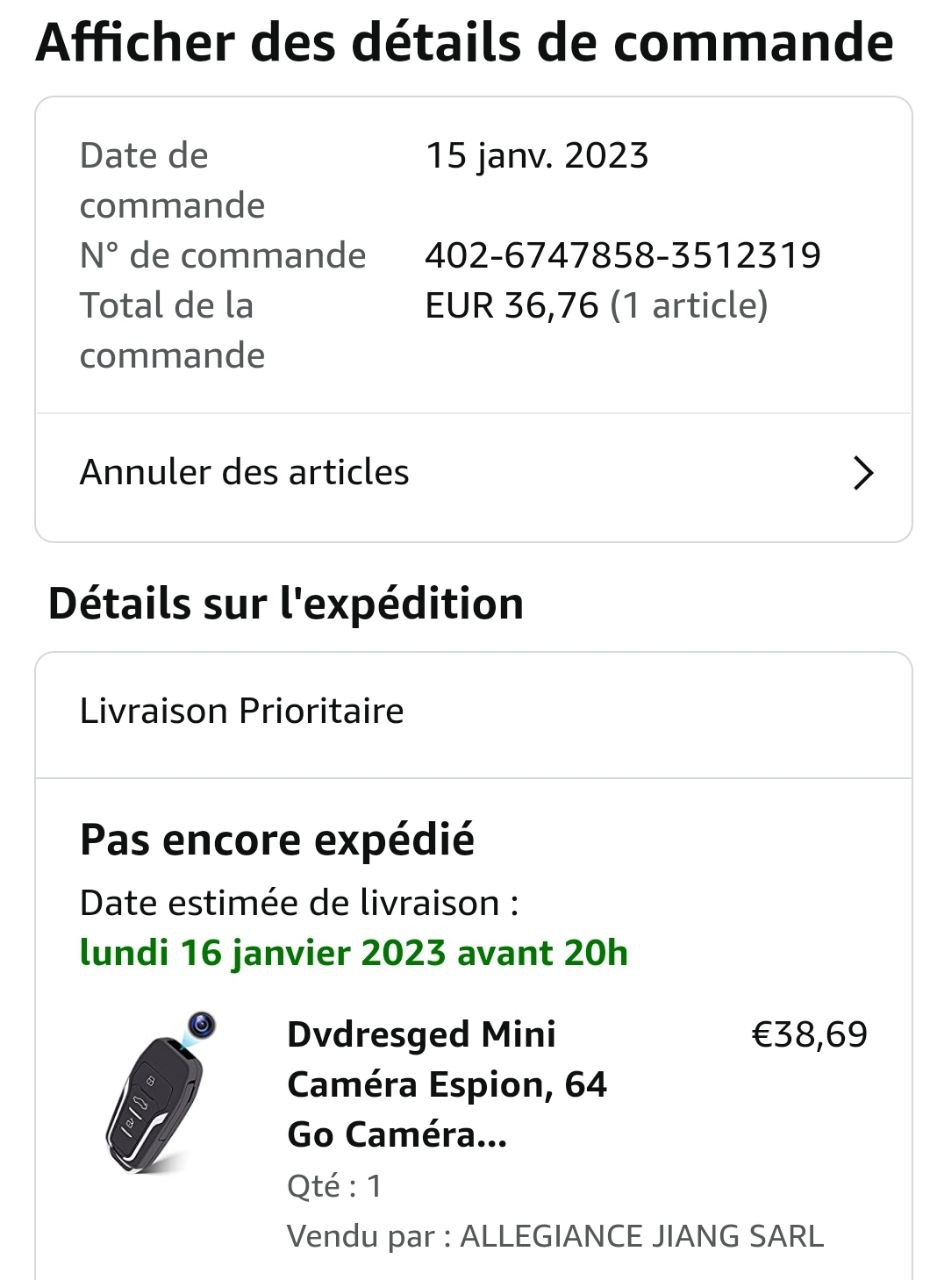Screen dimensions: 947x1280
Task: Click the N° de commande label
Action: 222,256
